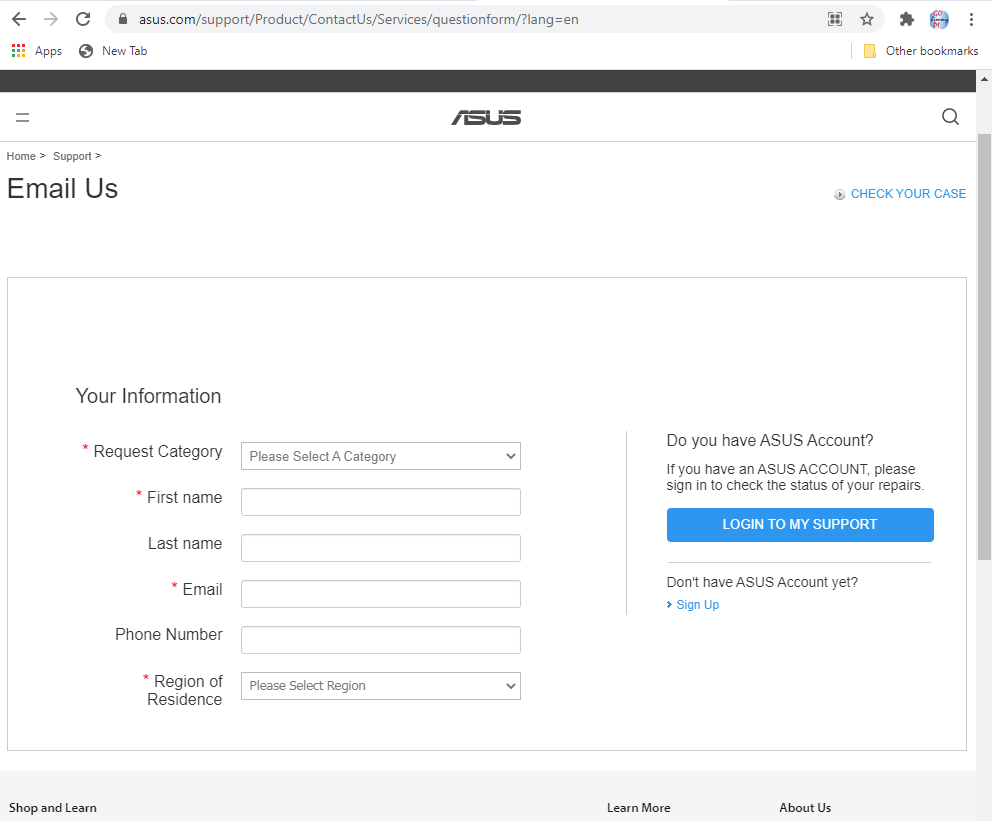
Task: Click the ASUS logo
Action: tap(486, 117)
